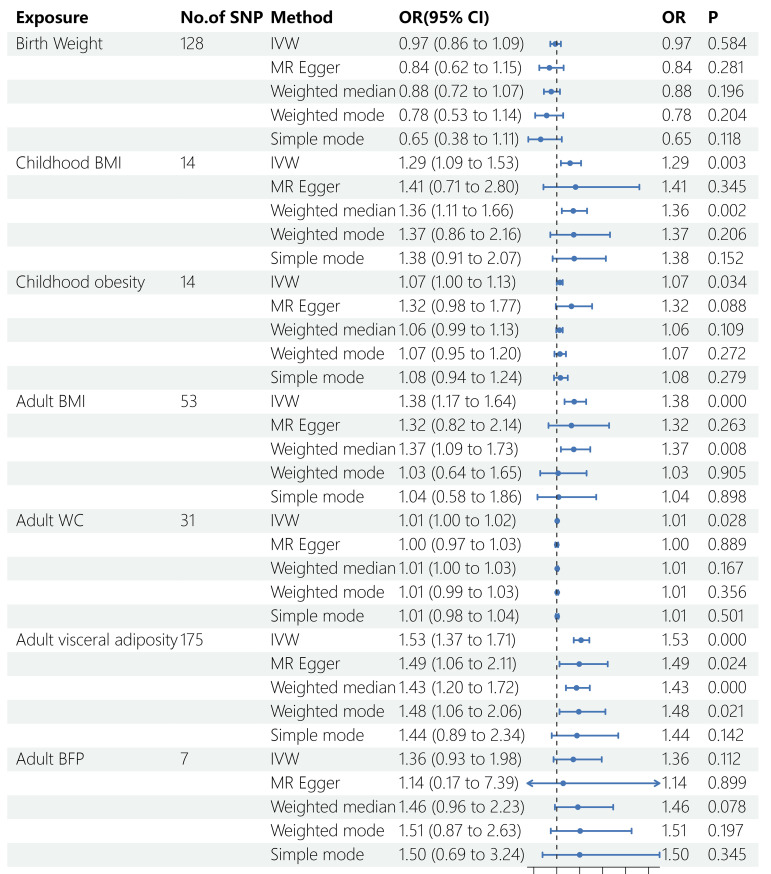Viewport: 771px width, 874px height.
Task: Click the Adult visceral adiposity IVW estimate dot
Action: (x=581, y=640)
